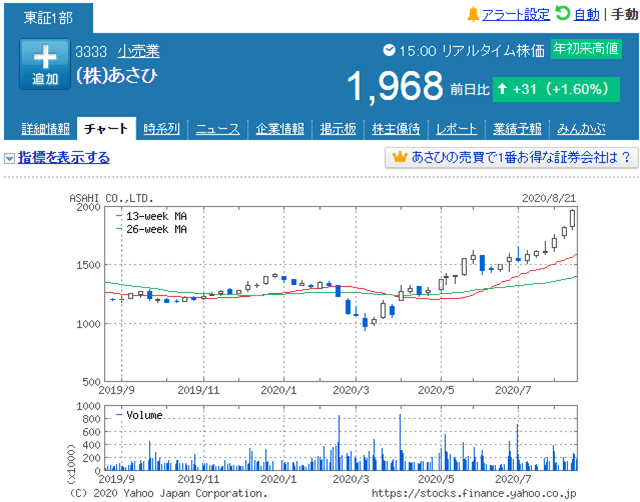This screenshot has height=502, width=640.
Task: Open the ニュース tab
Action: [x=218, y=129]
